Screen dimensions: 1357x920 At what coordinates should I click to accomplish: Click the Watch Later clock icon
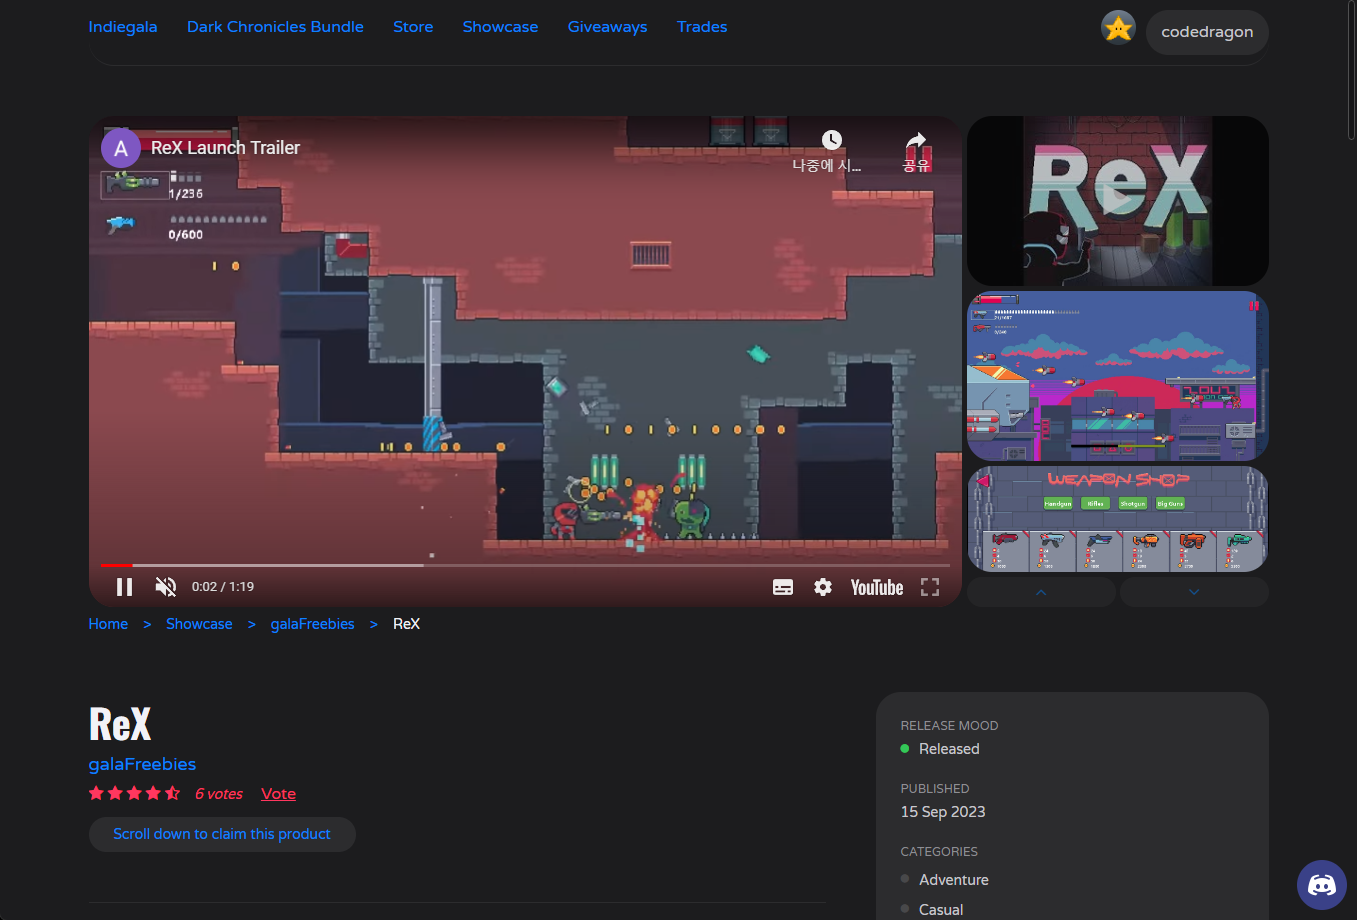tap(831, 140)
